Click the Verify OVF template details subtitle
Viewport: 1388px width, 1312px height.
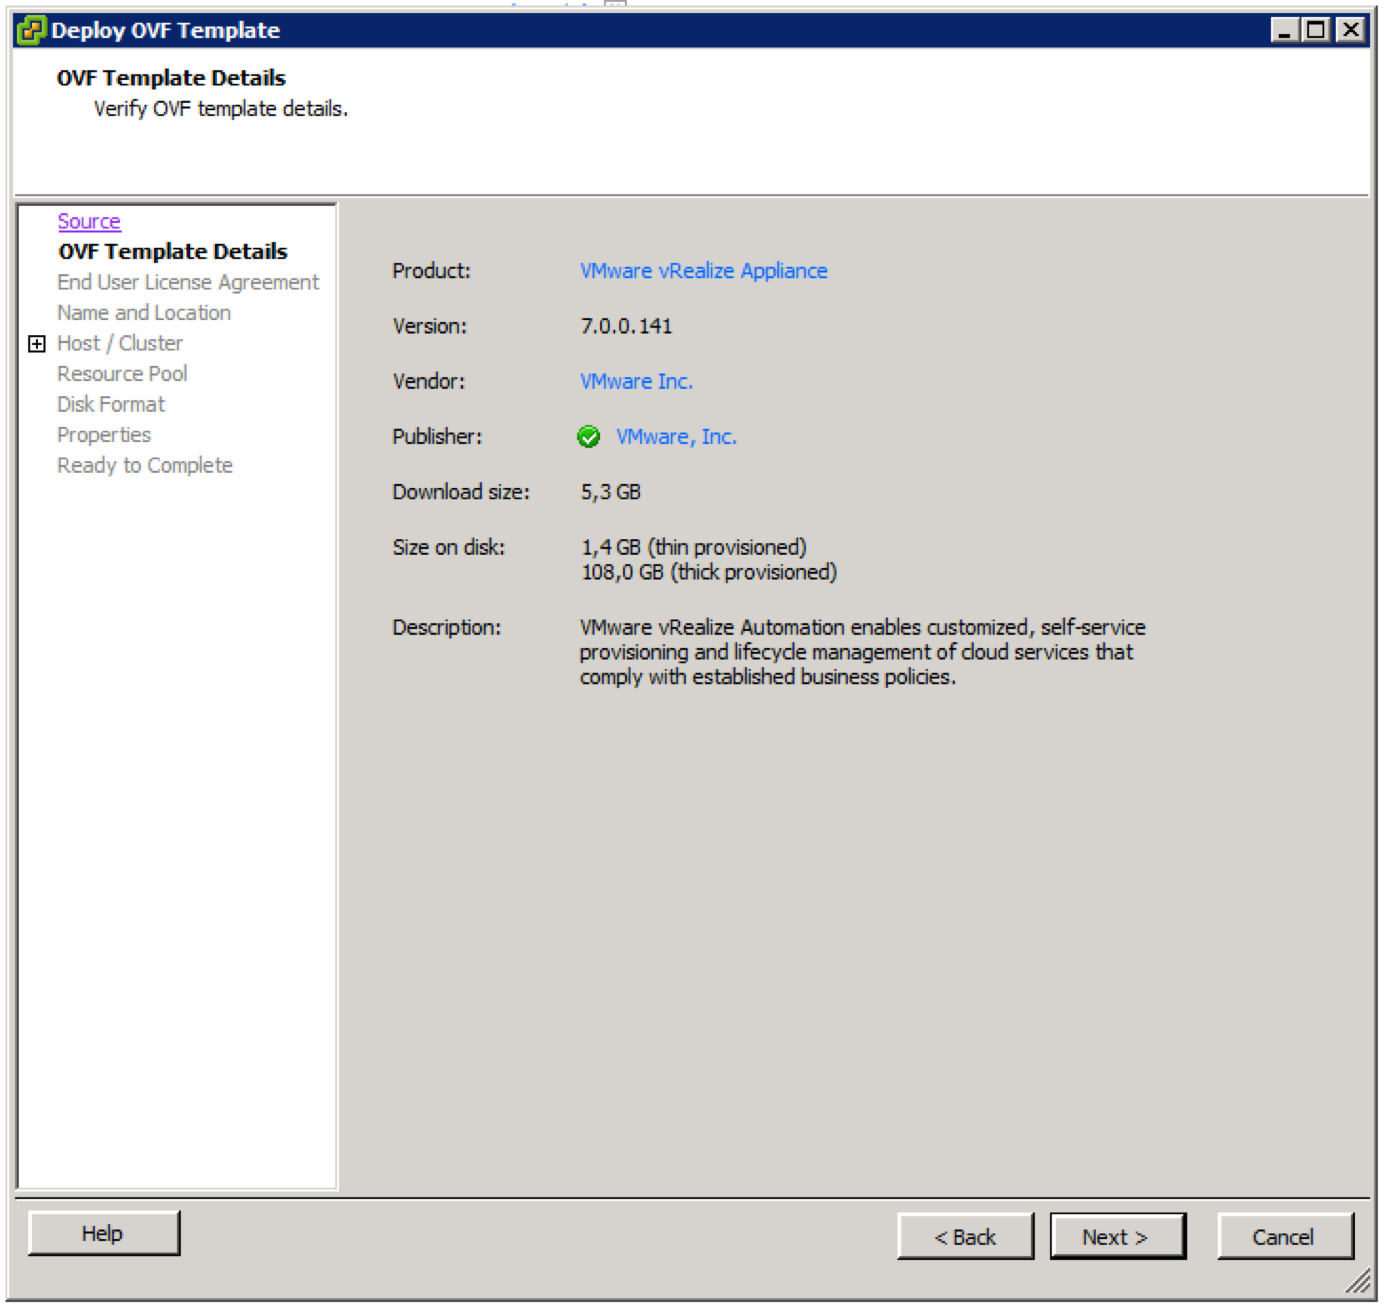221,109
